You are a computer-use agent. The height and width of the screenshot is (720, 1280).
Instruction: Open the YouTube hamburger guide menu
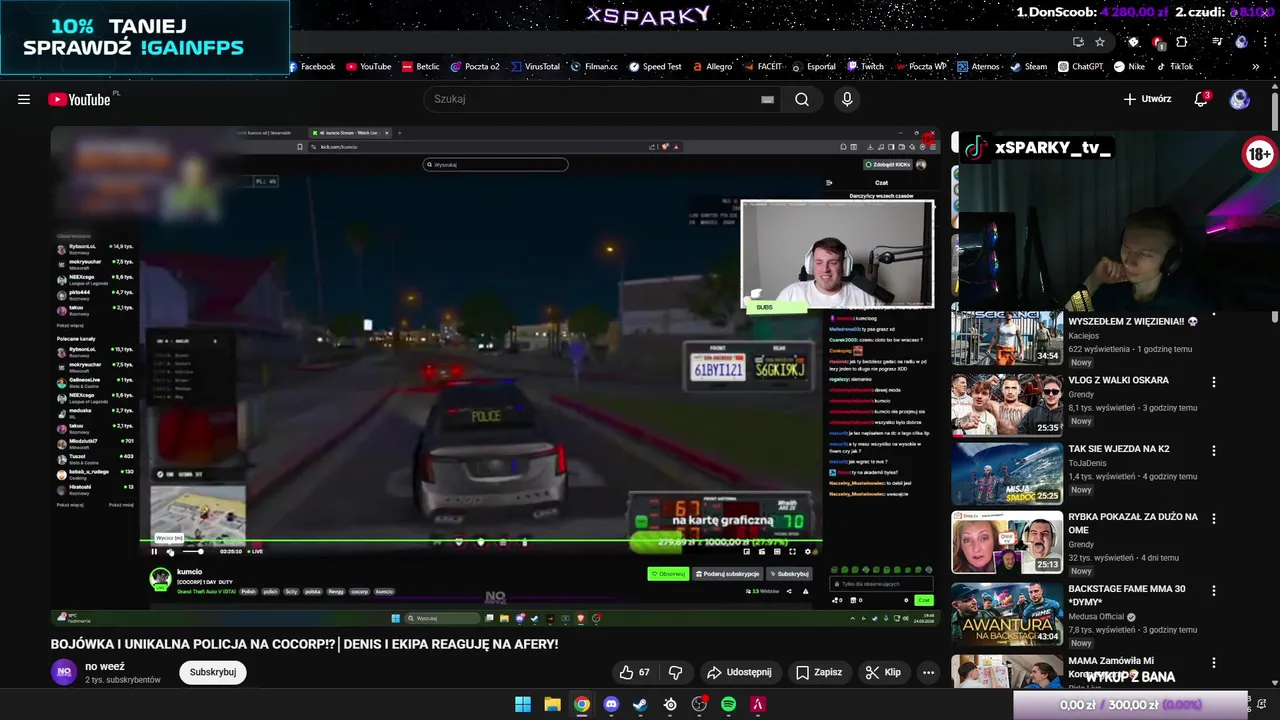[24, 99]
